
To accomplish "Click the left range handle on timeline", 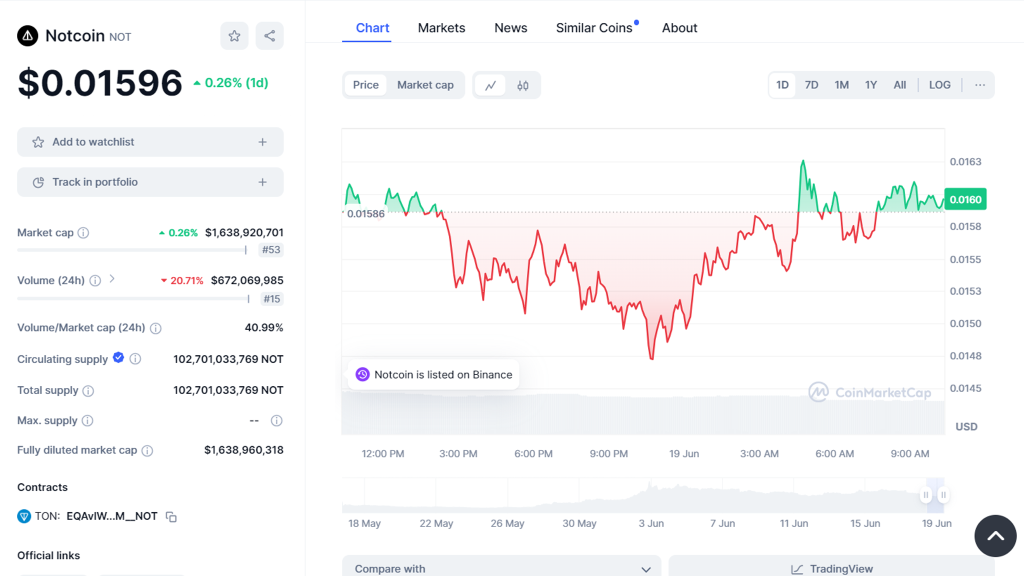I will pos(925,495).
